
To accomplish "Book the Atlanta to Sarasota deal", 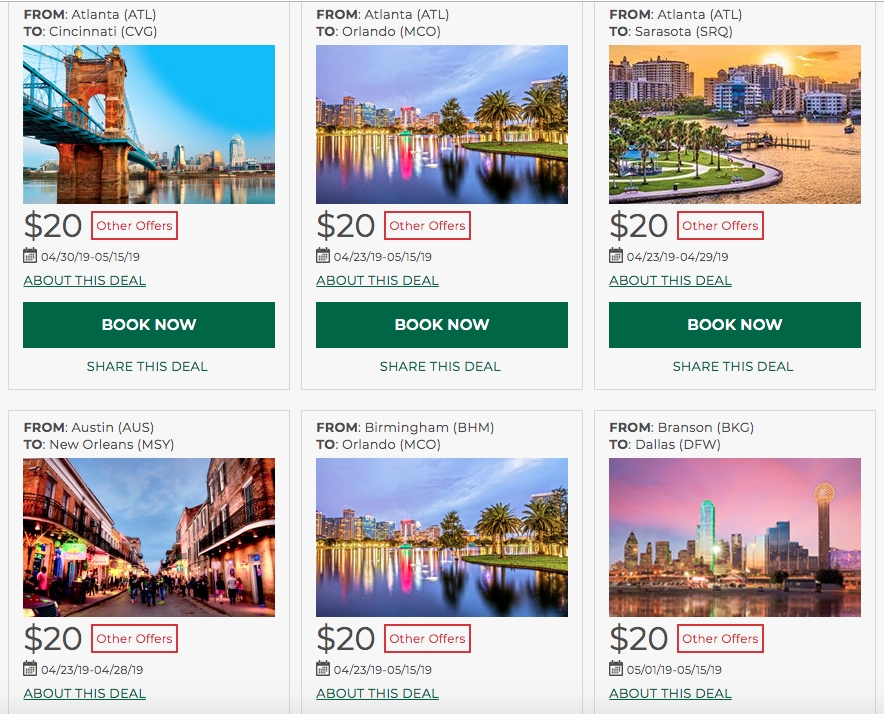I will pyautogui.click(x=734, y=325).
